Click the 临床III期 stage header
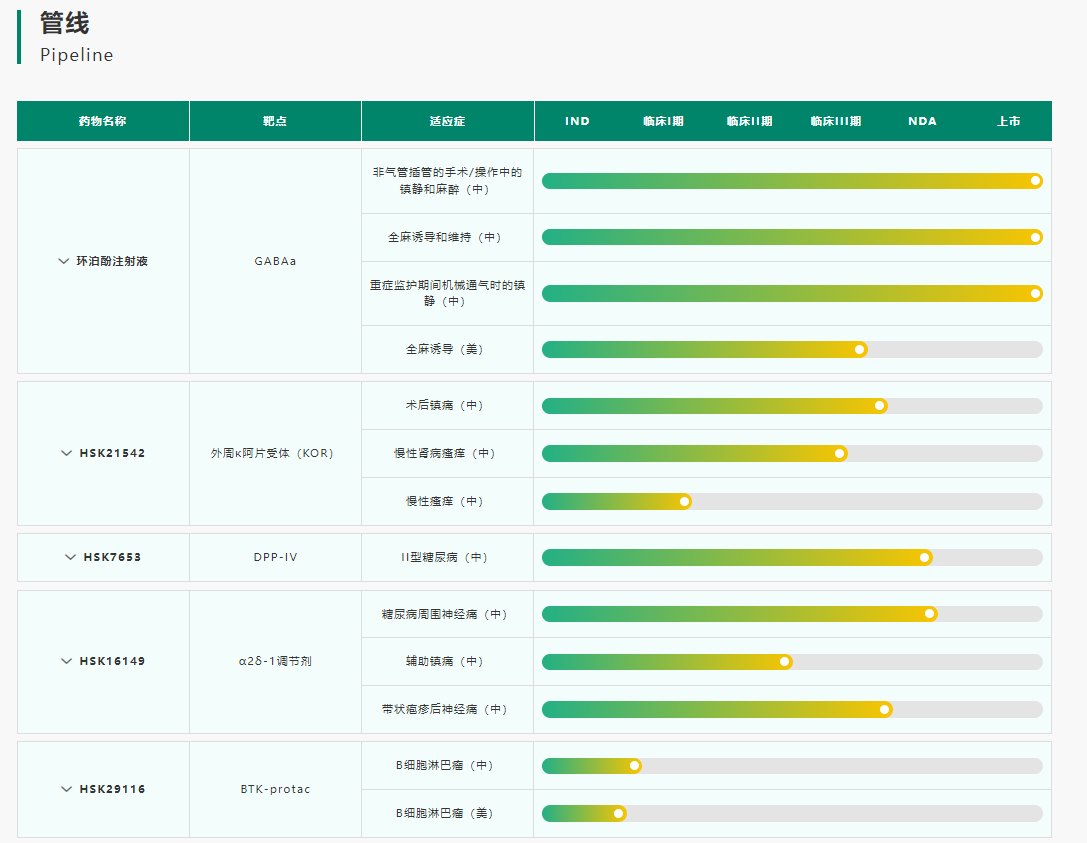The height and width of the screenshot is (843, 1087). tap(835, 121)
